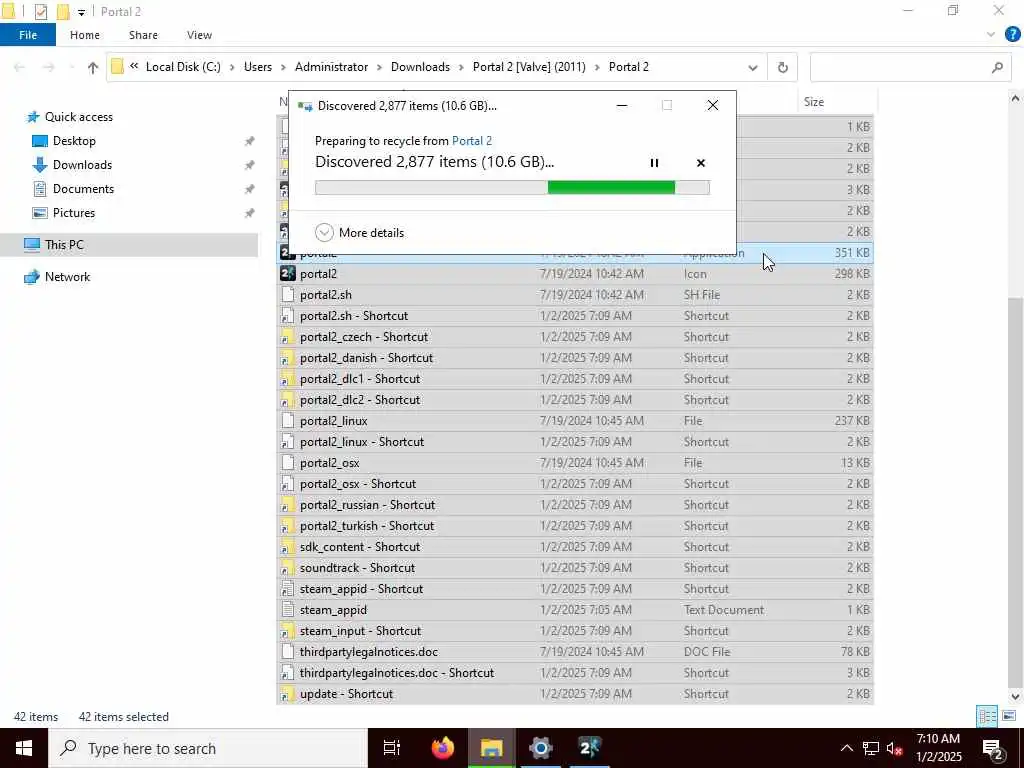Screen dimensions: 1024x768
Task: Refresh the current folder
Action: (x=782, y=67)
